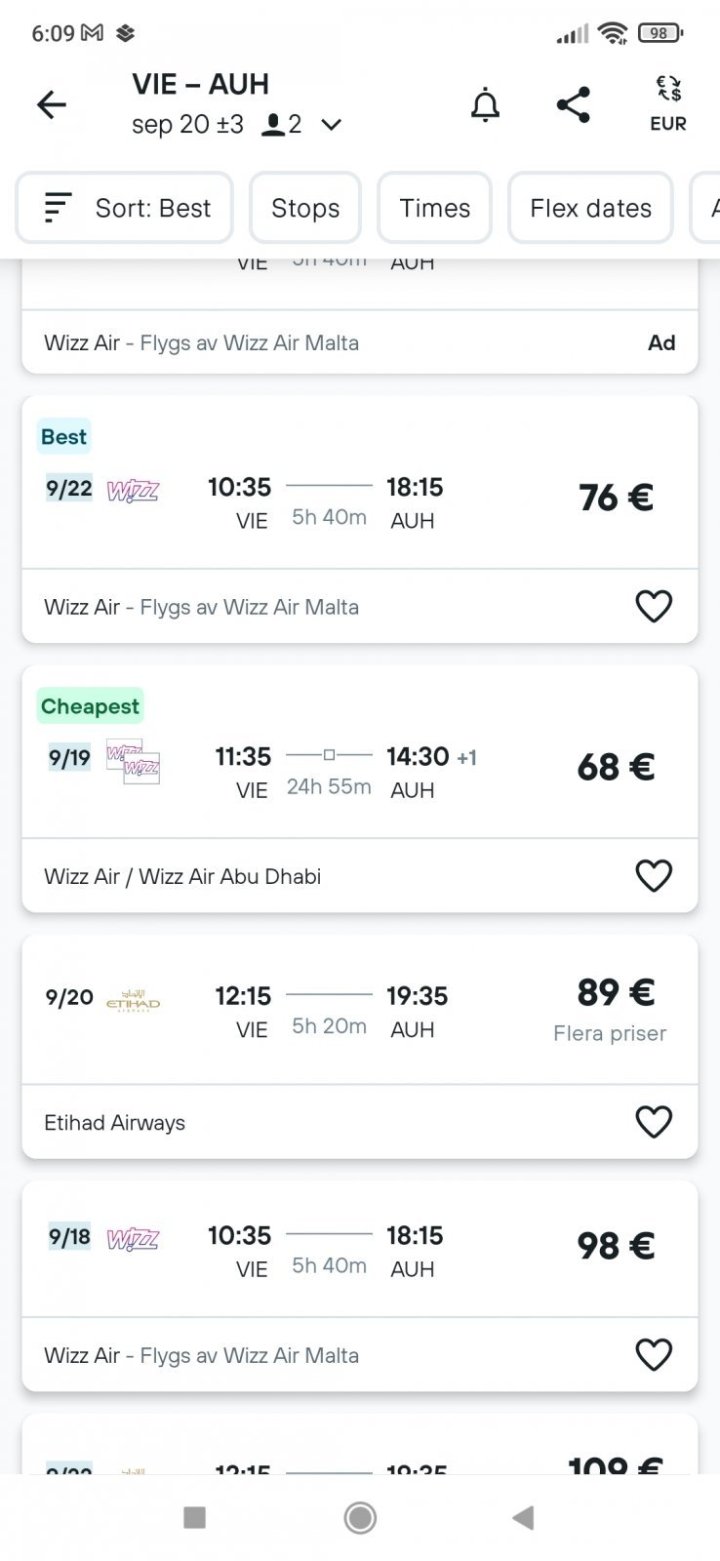The image size is (720, 1561).
Task: Tap Android recent apps square
Action: [x=195, y=1518]
